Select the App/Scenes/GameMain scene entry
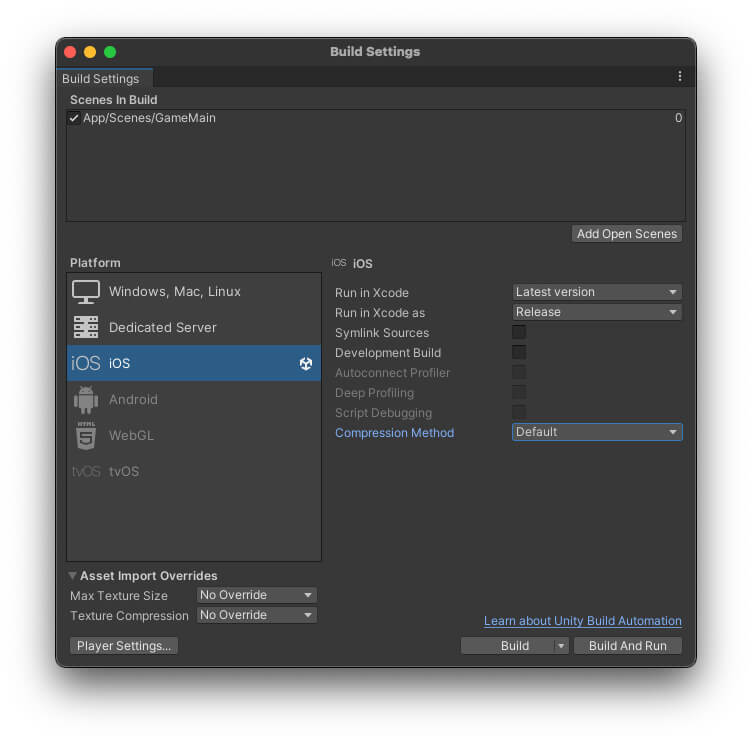752x741 pixels. pos(376,118)
